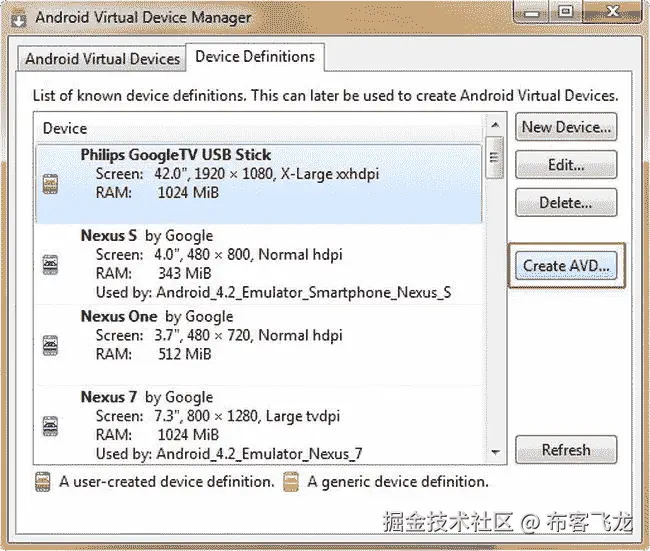Click the Device column header
This screenshot has width=650, height=551.
(x=259, y=129)
